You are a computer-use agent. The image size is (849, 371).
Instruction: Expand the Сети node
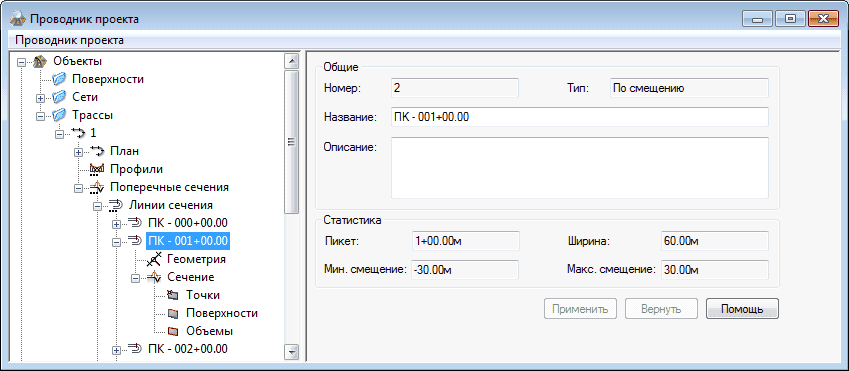[x=40, y=98]
